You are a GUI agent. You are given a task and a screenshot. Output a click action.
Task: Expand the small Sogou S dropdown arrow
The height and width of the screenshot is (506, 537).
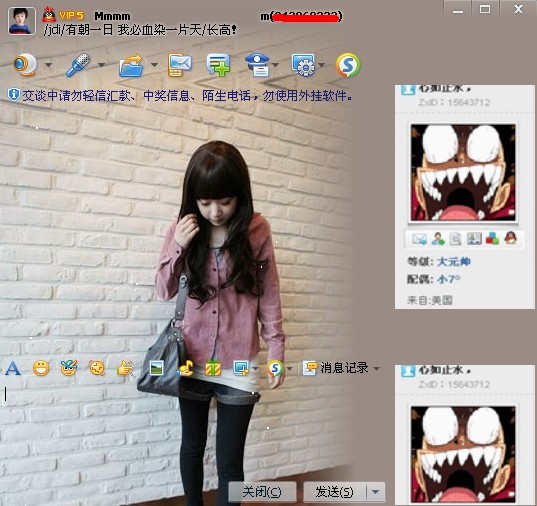[x=289, y=369]
